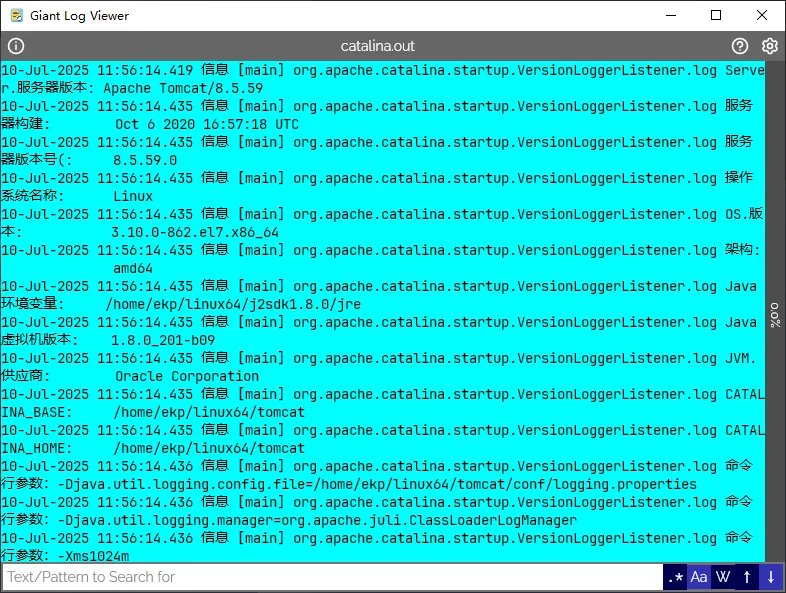This screenshot has height=593, width=786.
Task: Close the Giant Log Viewer window
Action: point(761,16)
